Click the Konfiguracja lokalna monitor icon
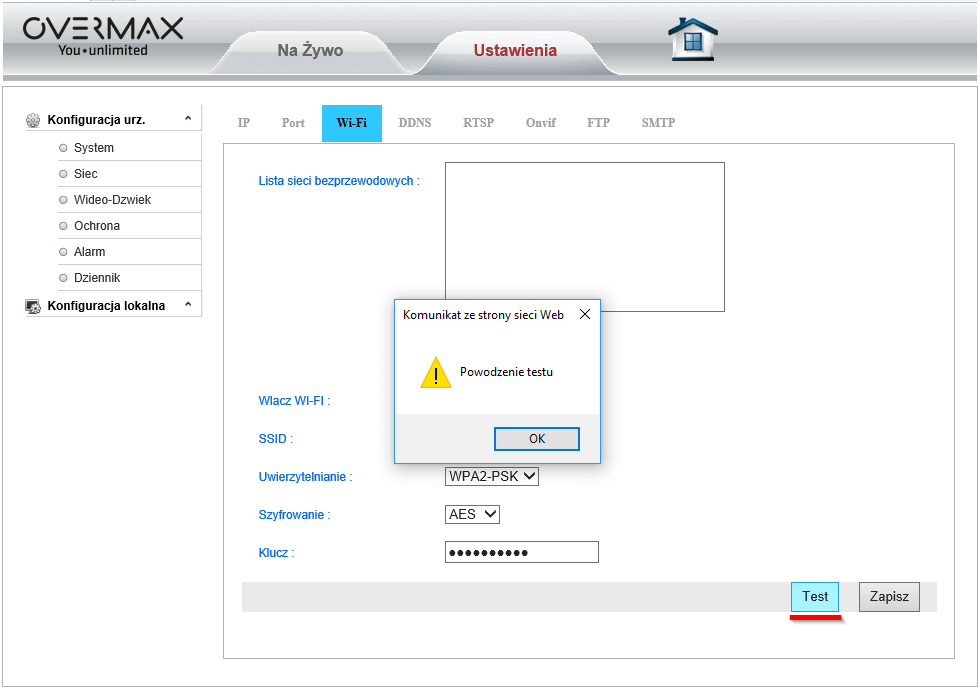 coord(33,306)
